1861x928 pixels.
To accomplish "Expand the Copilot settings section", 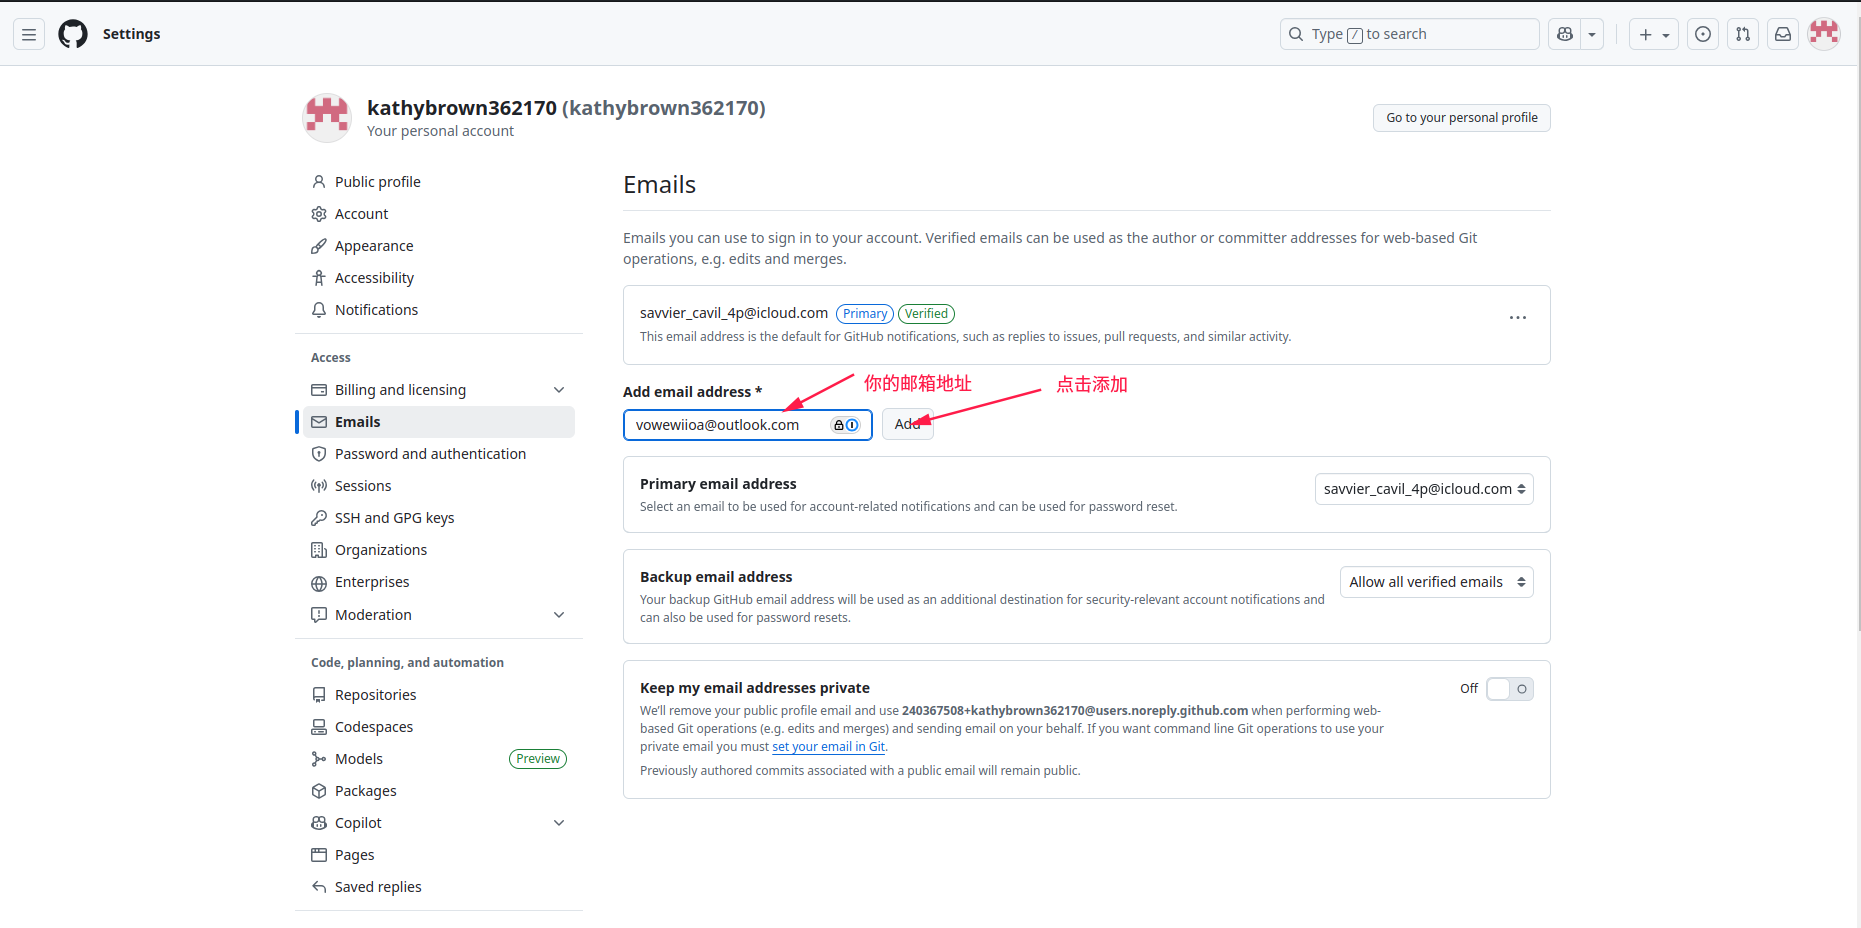I will coord(559,823).
